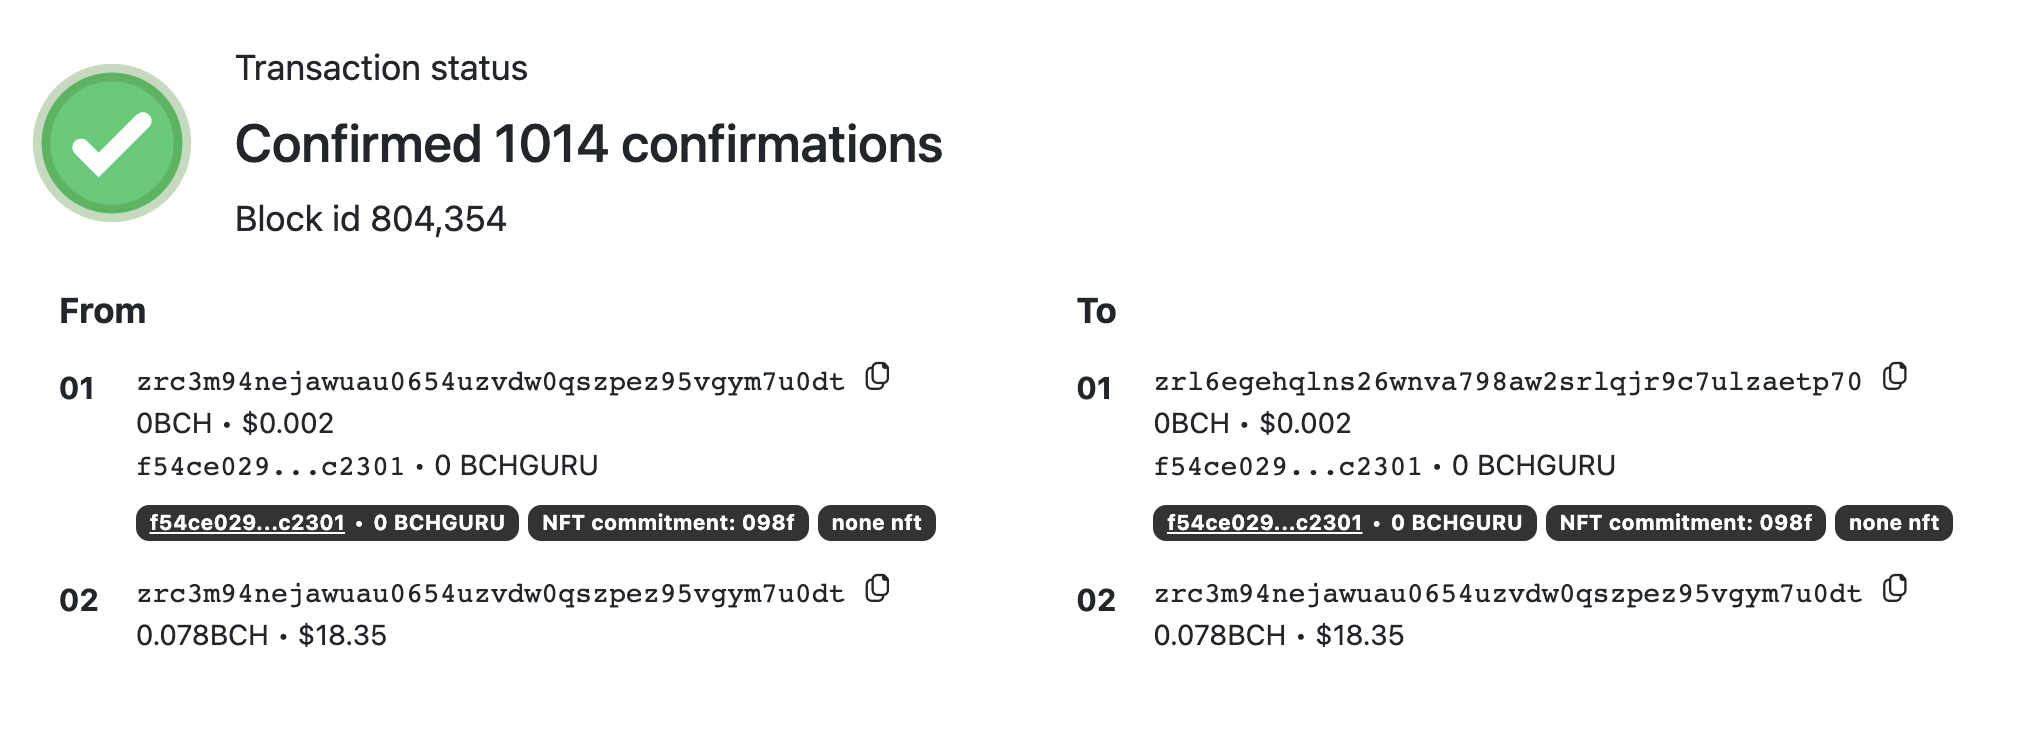
Task: Click the From 'none nft' badge
Action: click(x=876, y=523)
